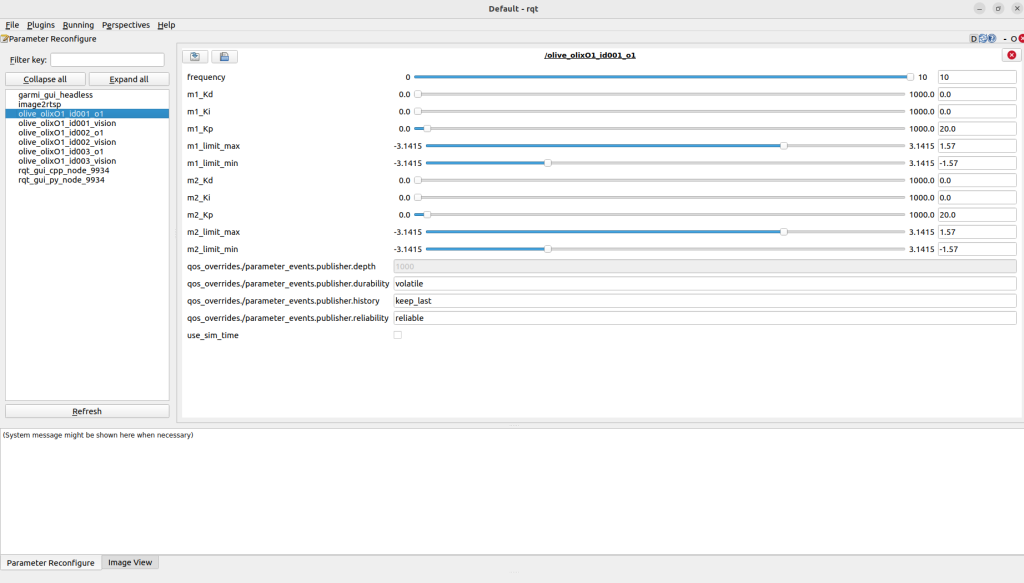The width and height of the screenshot is (1024, 583).
Task: Open the plugin help question-mark icon
Action: point(992,39)
